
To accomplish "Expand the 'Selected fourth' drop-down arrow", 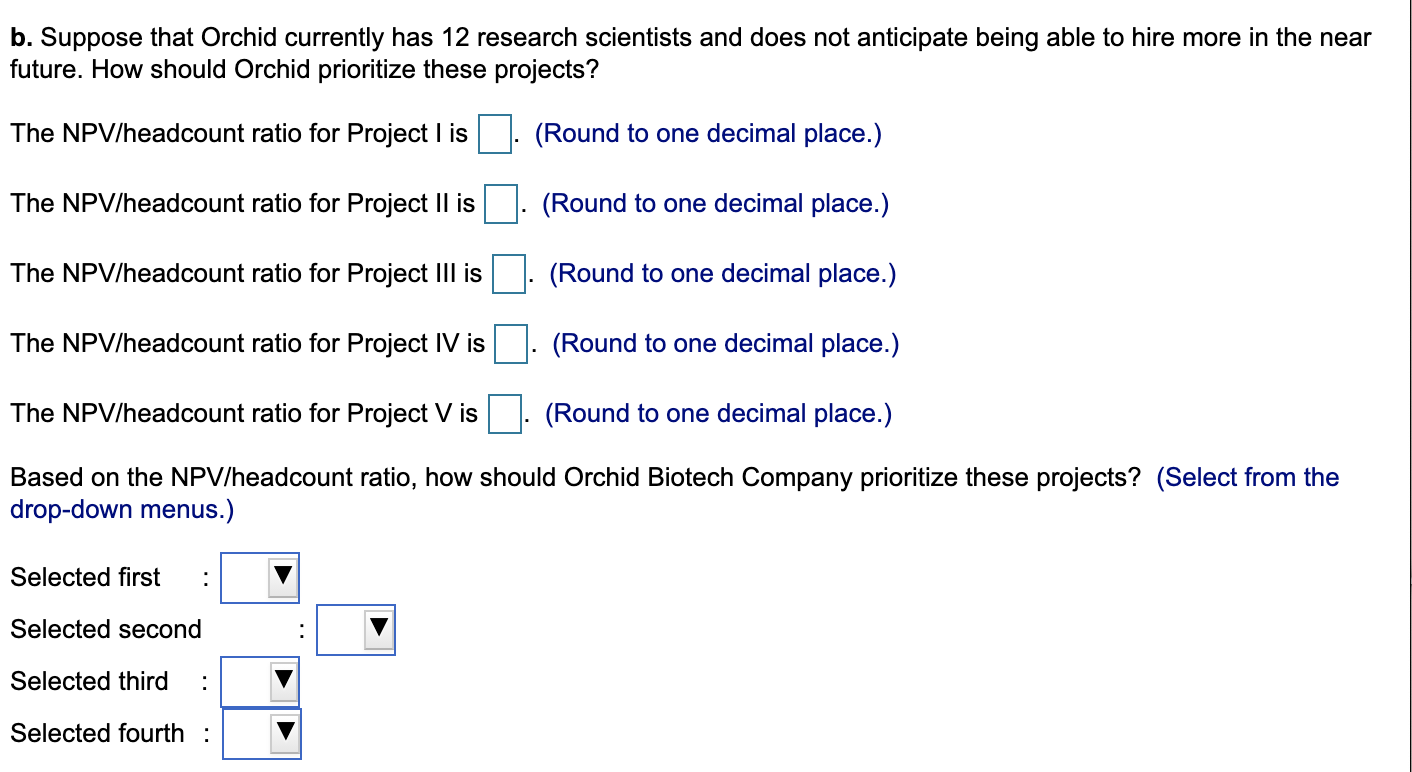I will [x=285, y=734].
